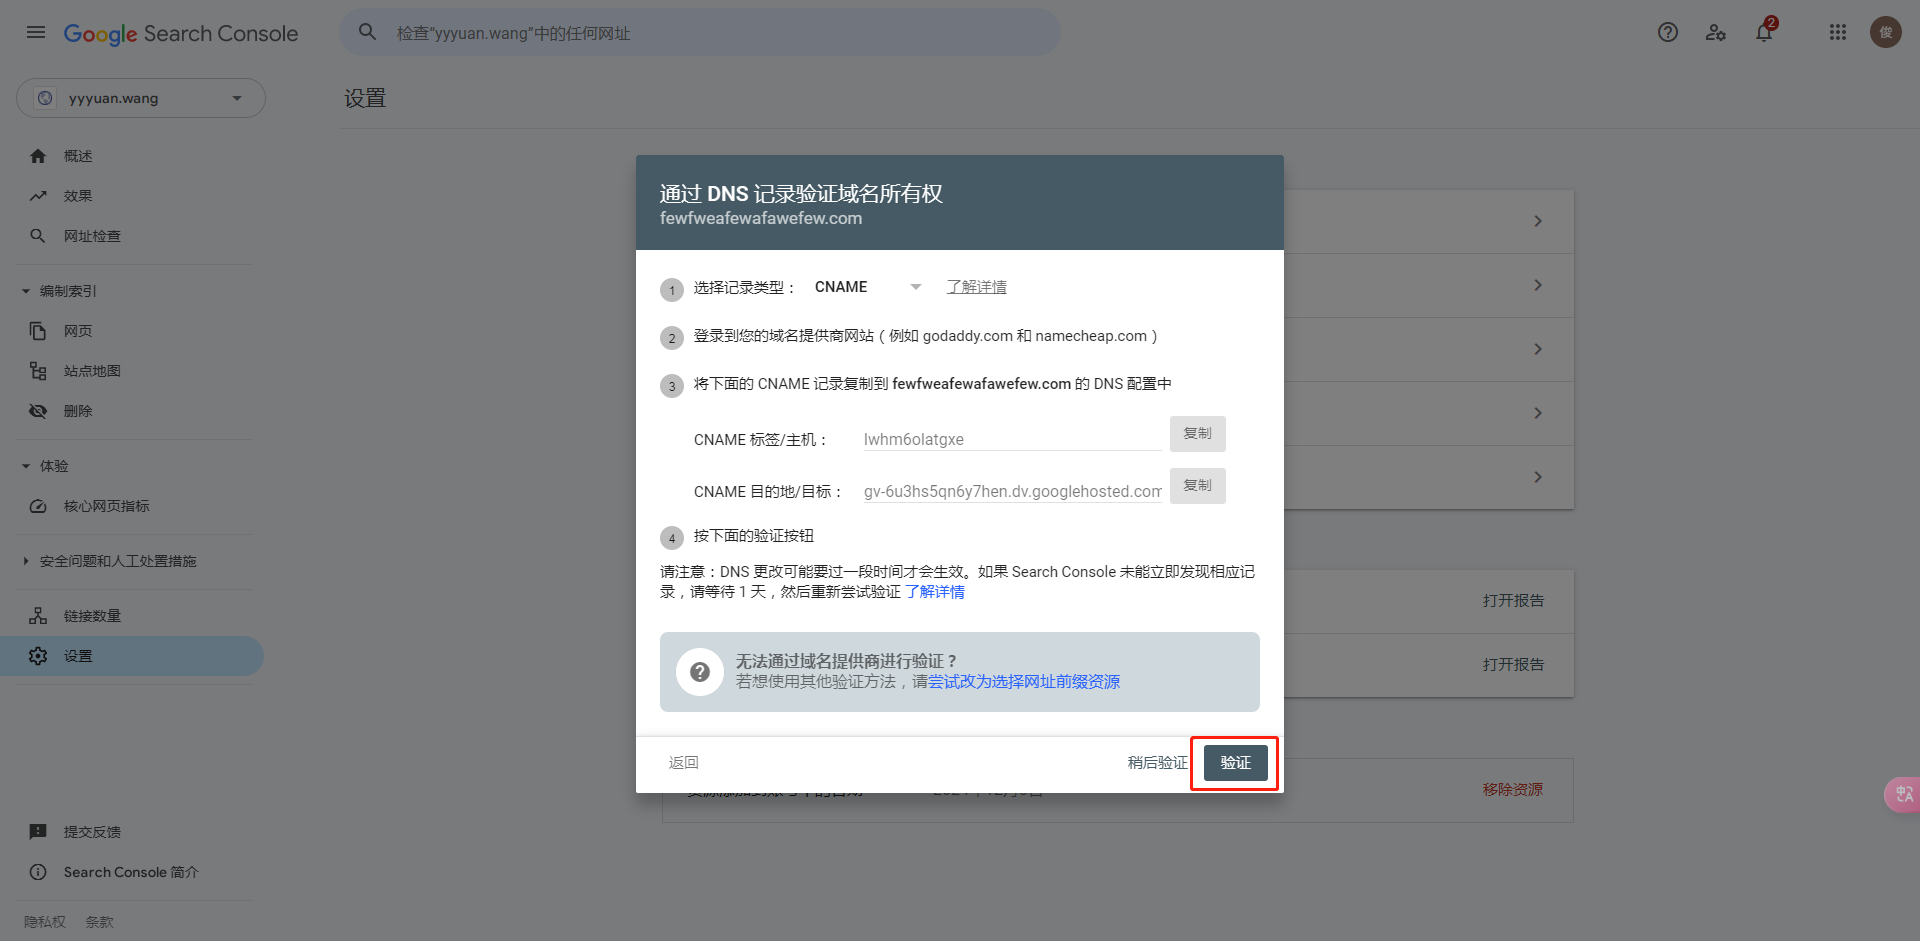The height and width of the screenshot is (941, 1920).
Task: Open 站点地图 in sidebar
Action: click(x=92, y=371)
